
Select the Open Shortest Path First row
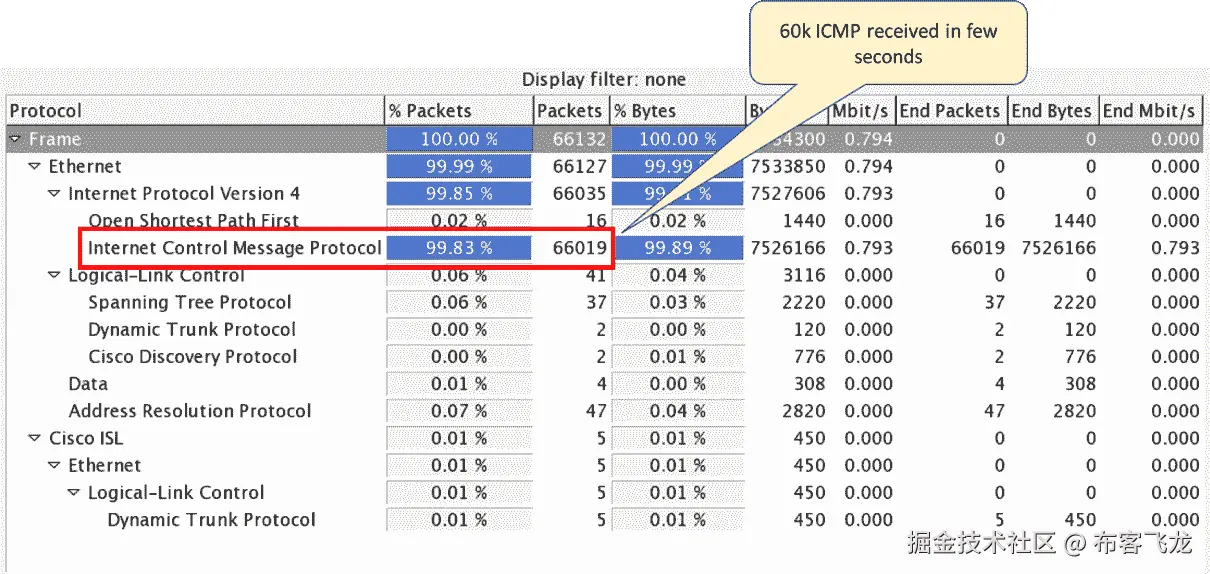[x=604, y=221]
